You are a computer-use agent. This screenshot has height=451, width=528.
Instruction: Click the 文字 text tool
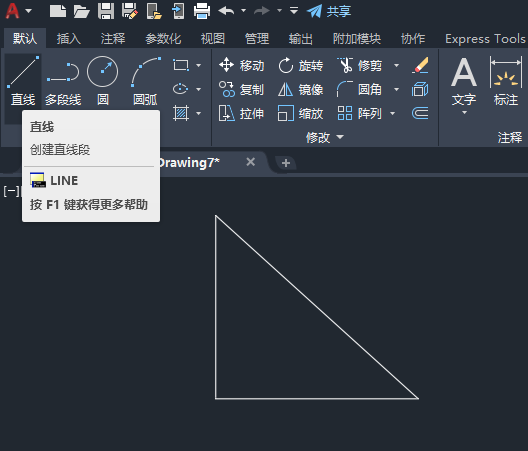click(464, 82)
